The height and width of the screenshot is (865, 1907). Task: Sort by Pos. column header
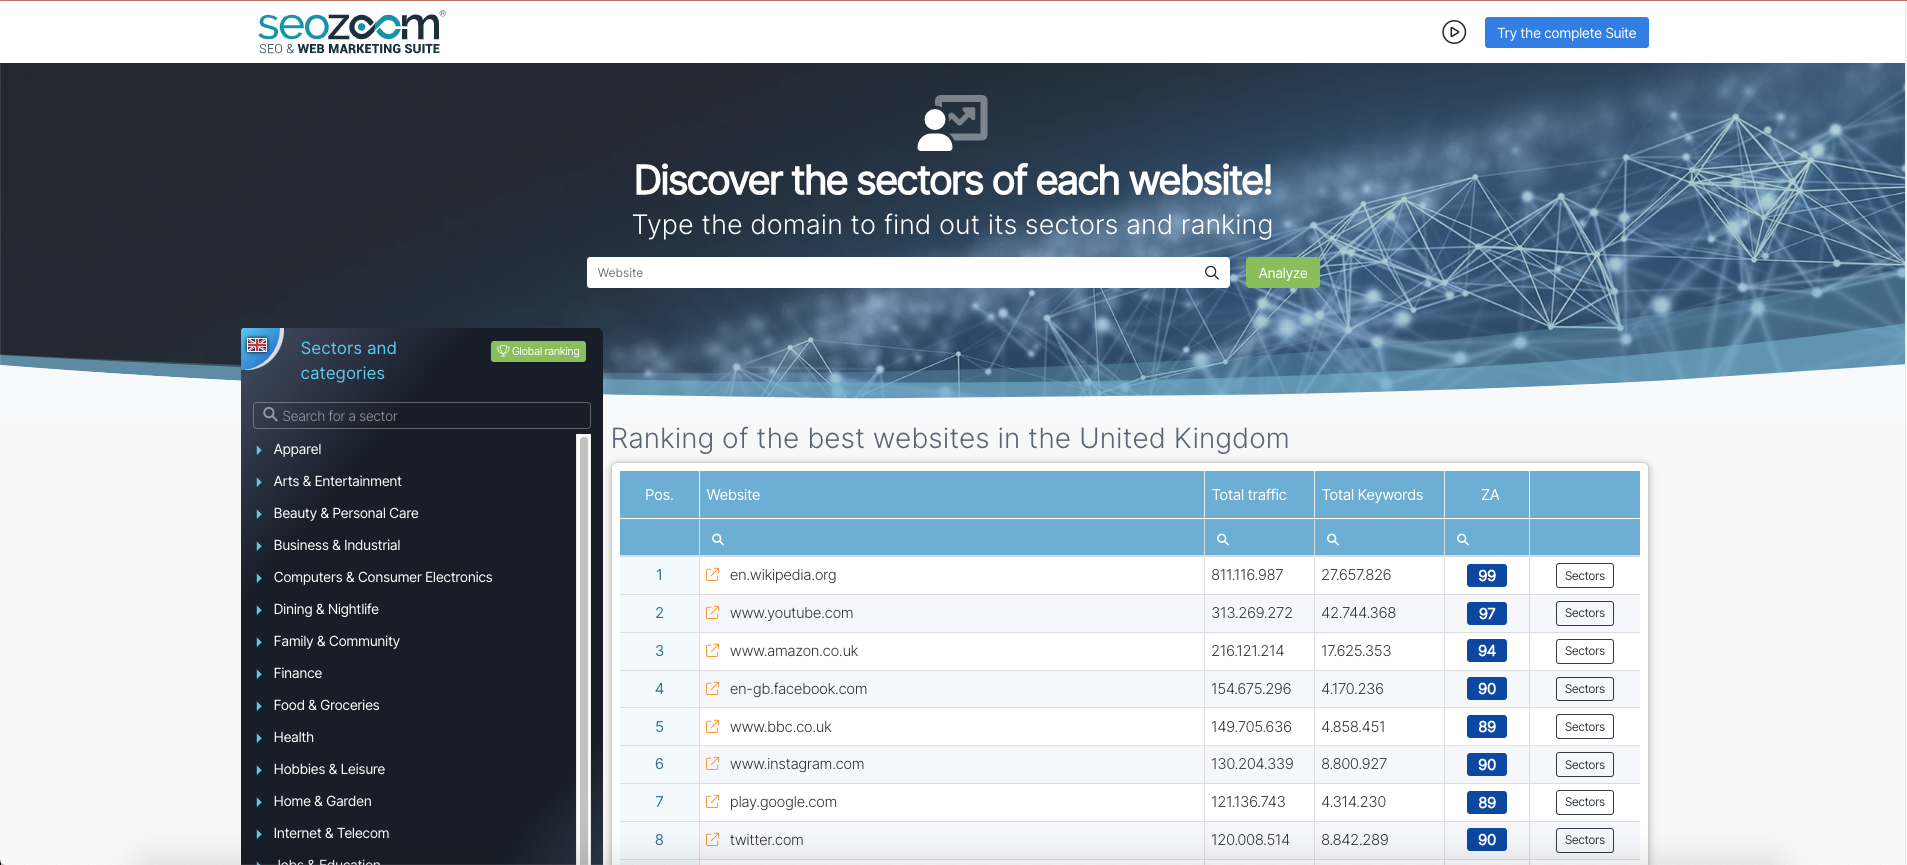(659, 495)
